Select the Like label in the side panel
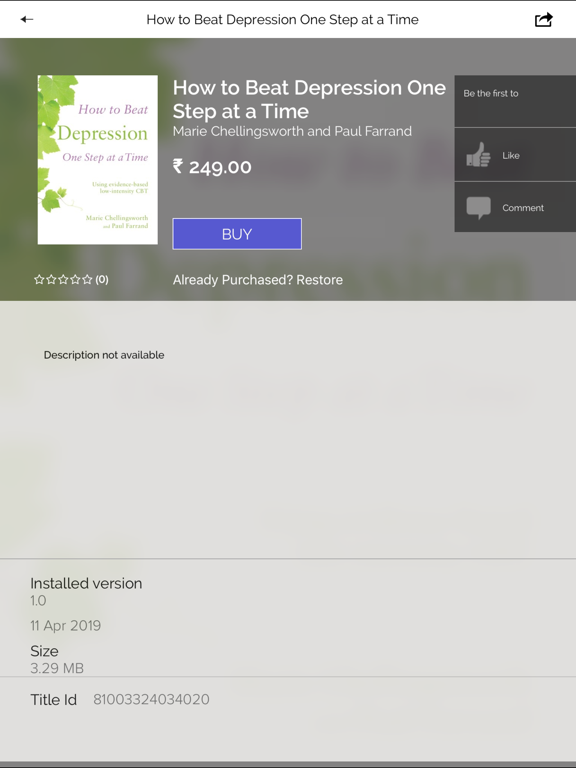 click(510, 155)
